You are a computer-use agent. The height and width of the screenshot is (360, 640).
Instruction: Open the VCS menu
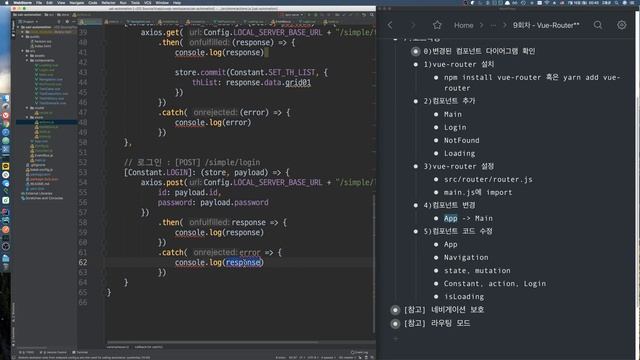click(147, 2)
